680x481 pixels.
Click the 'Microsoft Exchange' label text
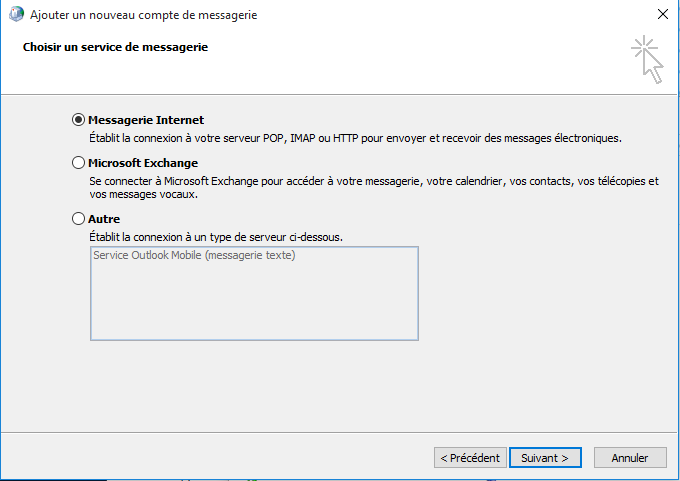tap(143, 163)
